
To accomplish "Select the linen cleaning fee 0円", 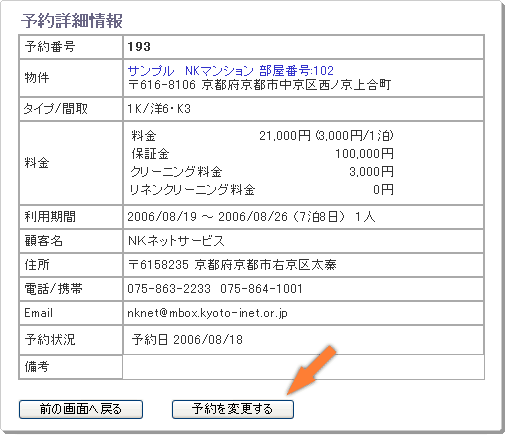I will 383,190.
